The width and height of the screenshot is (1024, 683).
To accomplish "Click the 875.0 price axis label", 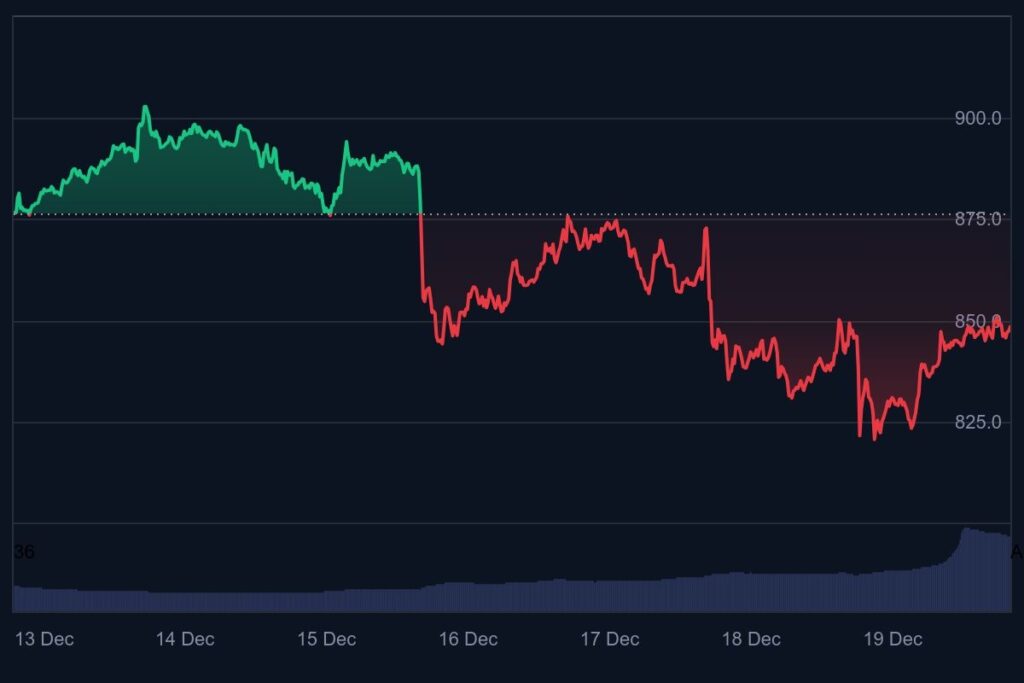I will [x=979, y=219].
